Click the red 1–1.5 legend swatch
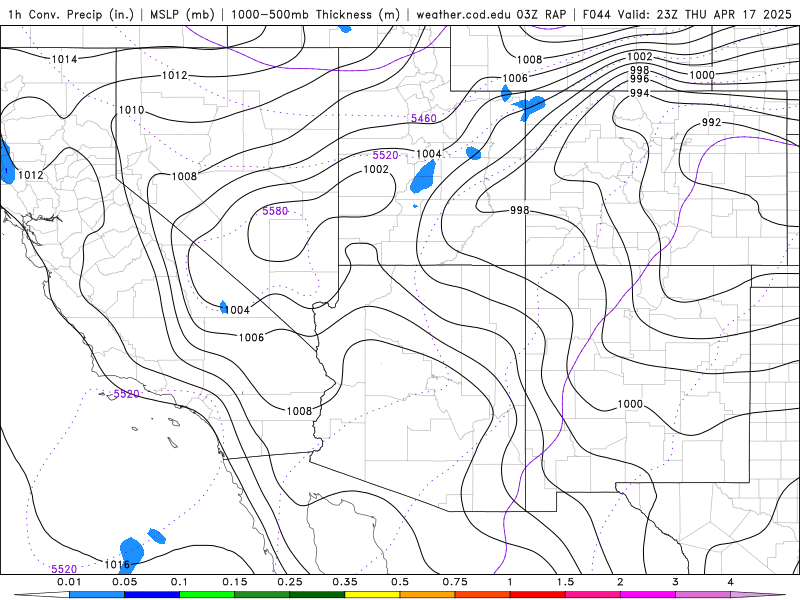800x600 pixels. [x=538, y=595]
